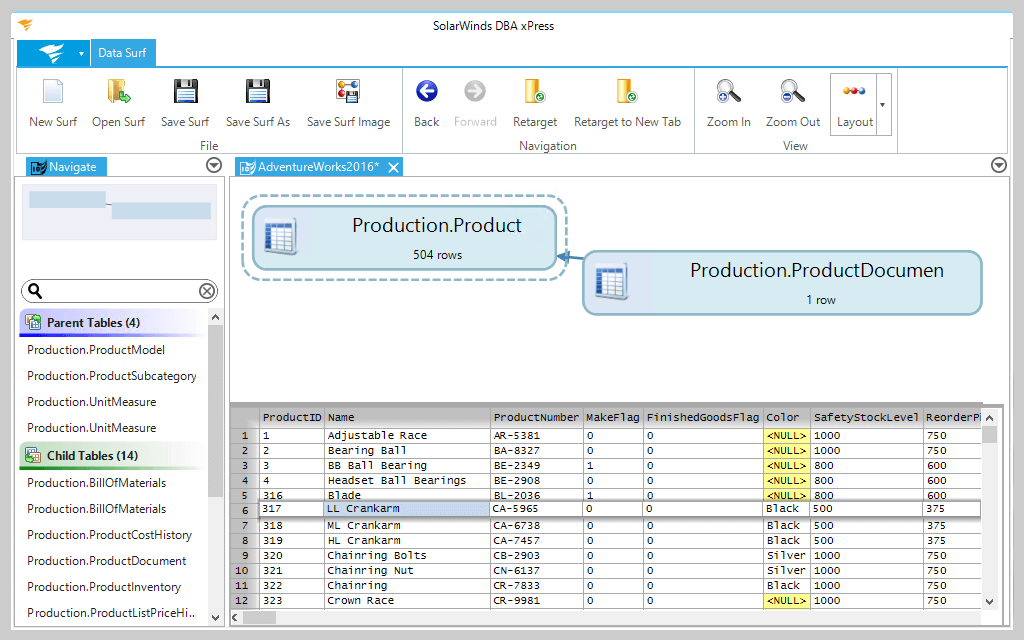Close the AdventureWorks2016 tab
The height and width of the screenshot is (640, 1024).
click(x=394, y=167)
